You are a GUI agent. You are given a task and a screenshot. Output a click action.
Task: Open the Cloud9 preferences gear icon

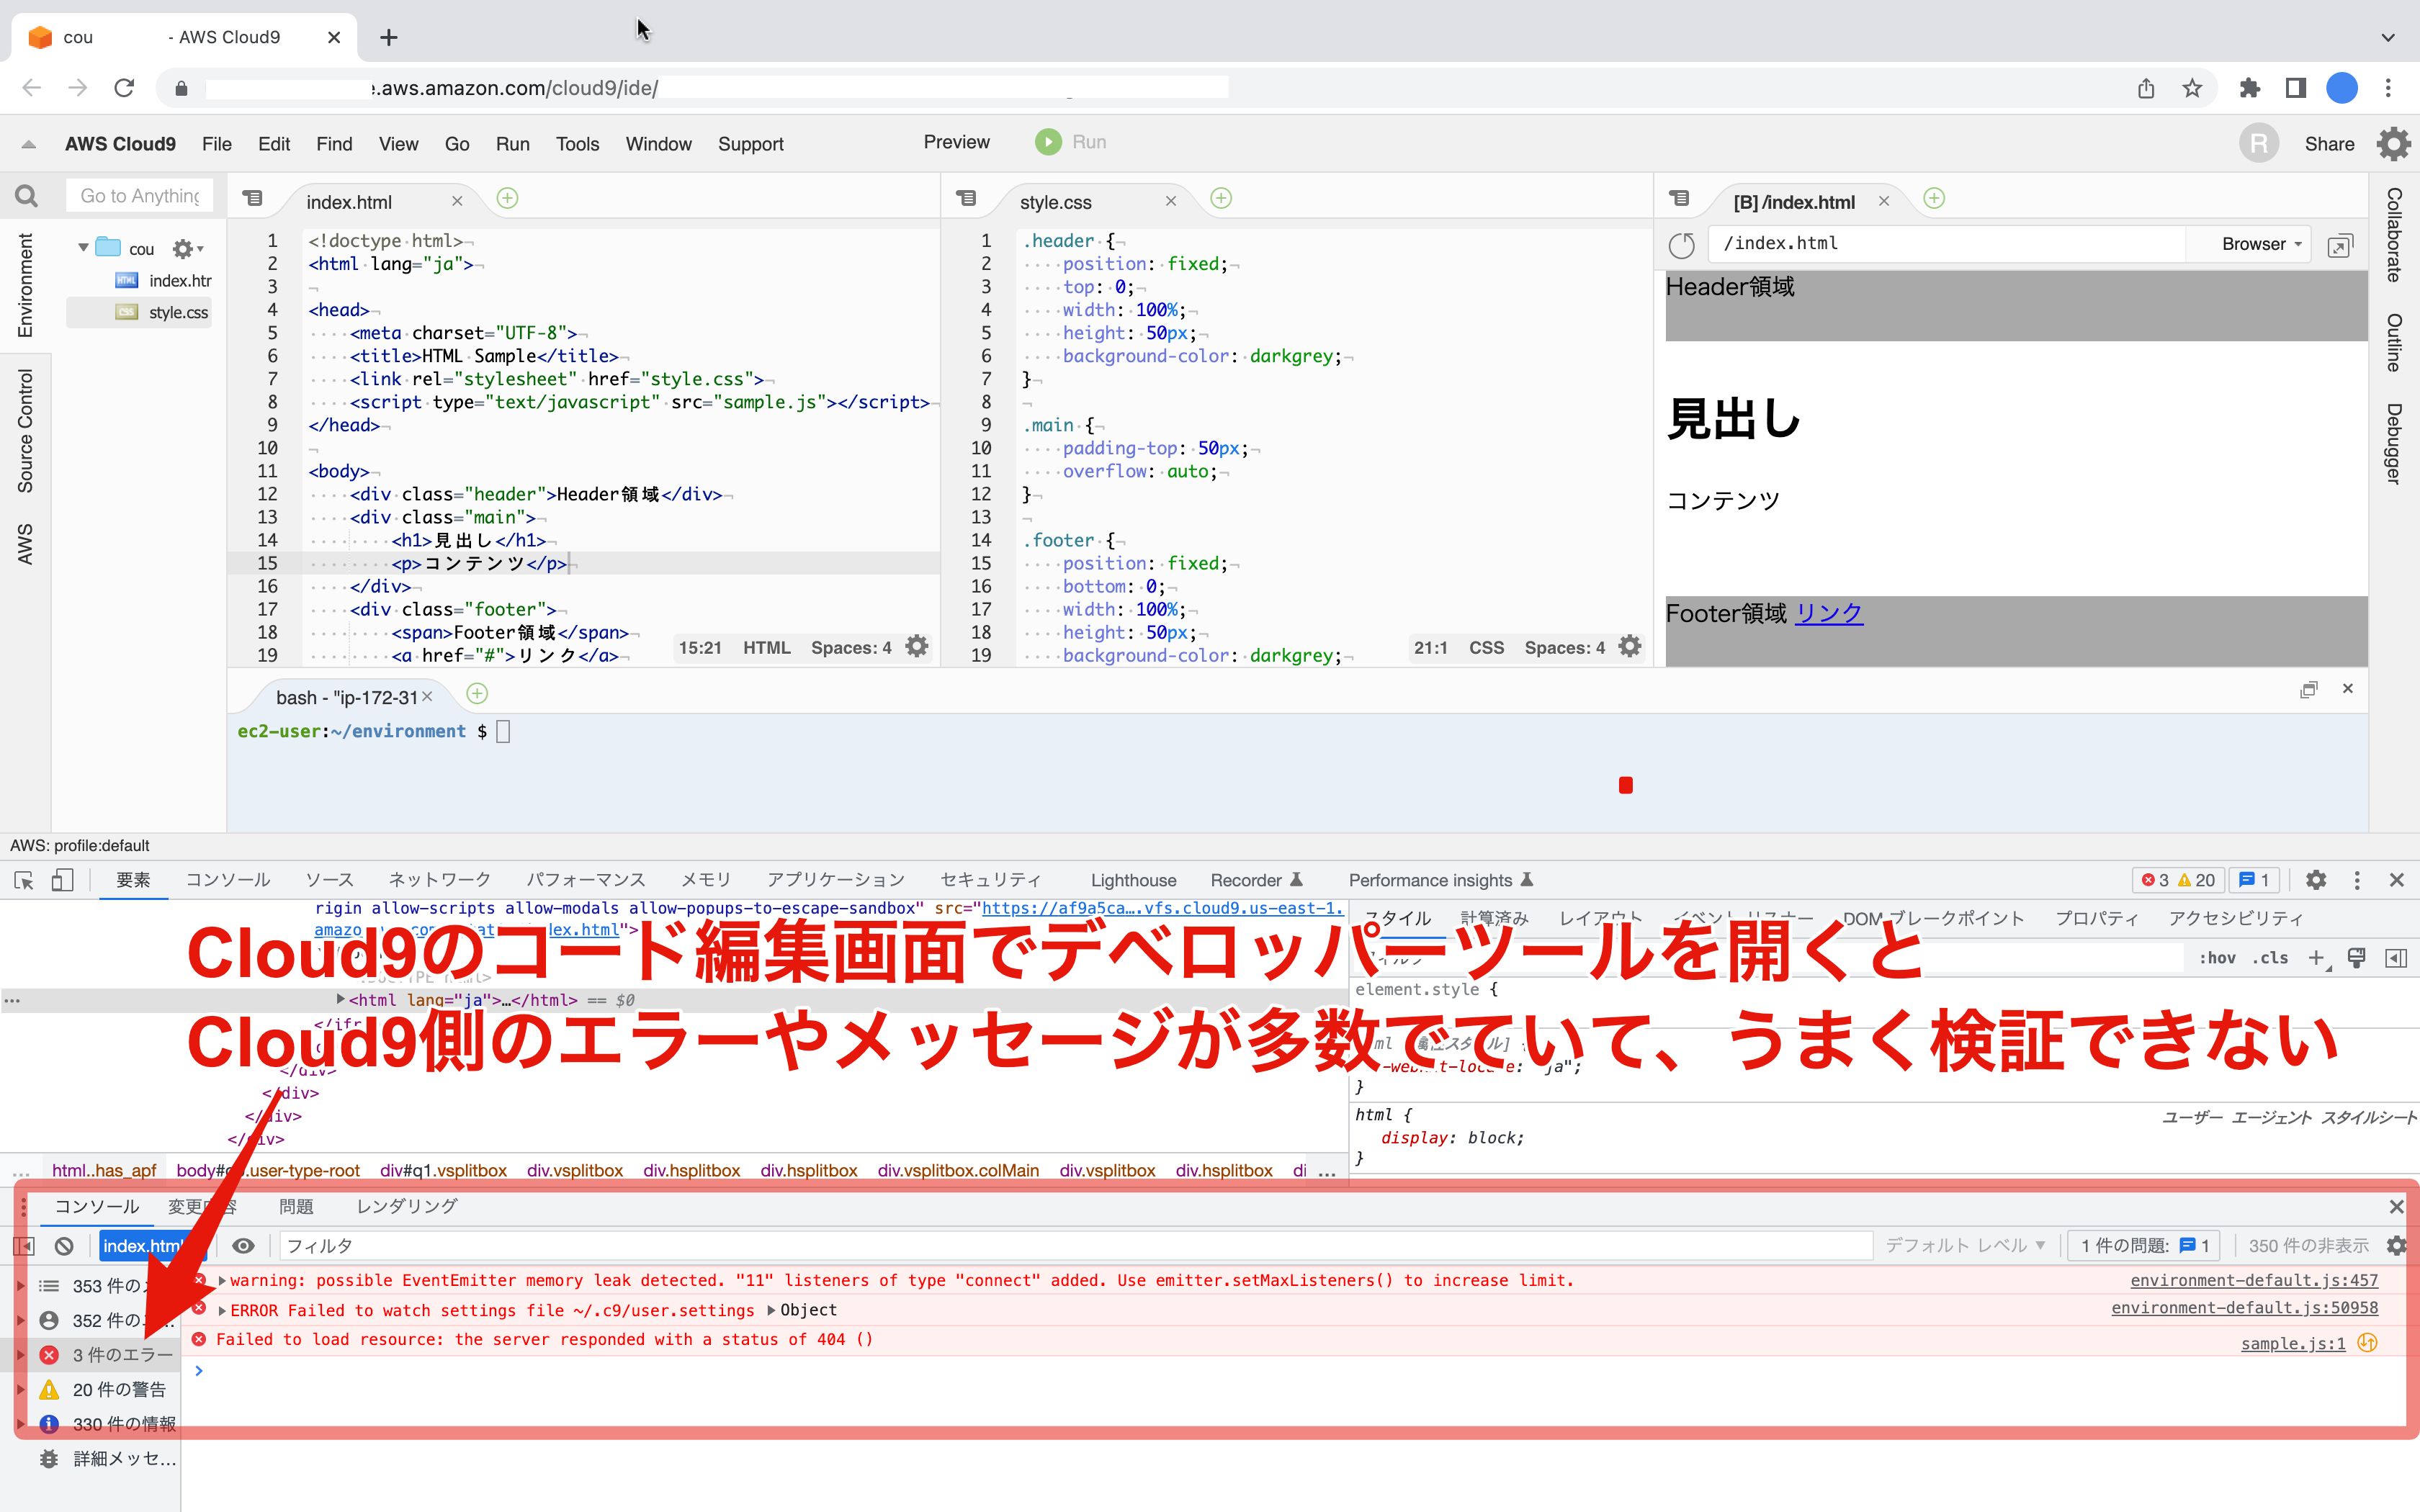(x=2394, y=144)
